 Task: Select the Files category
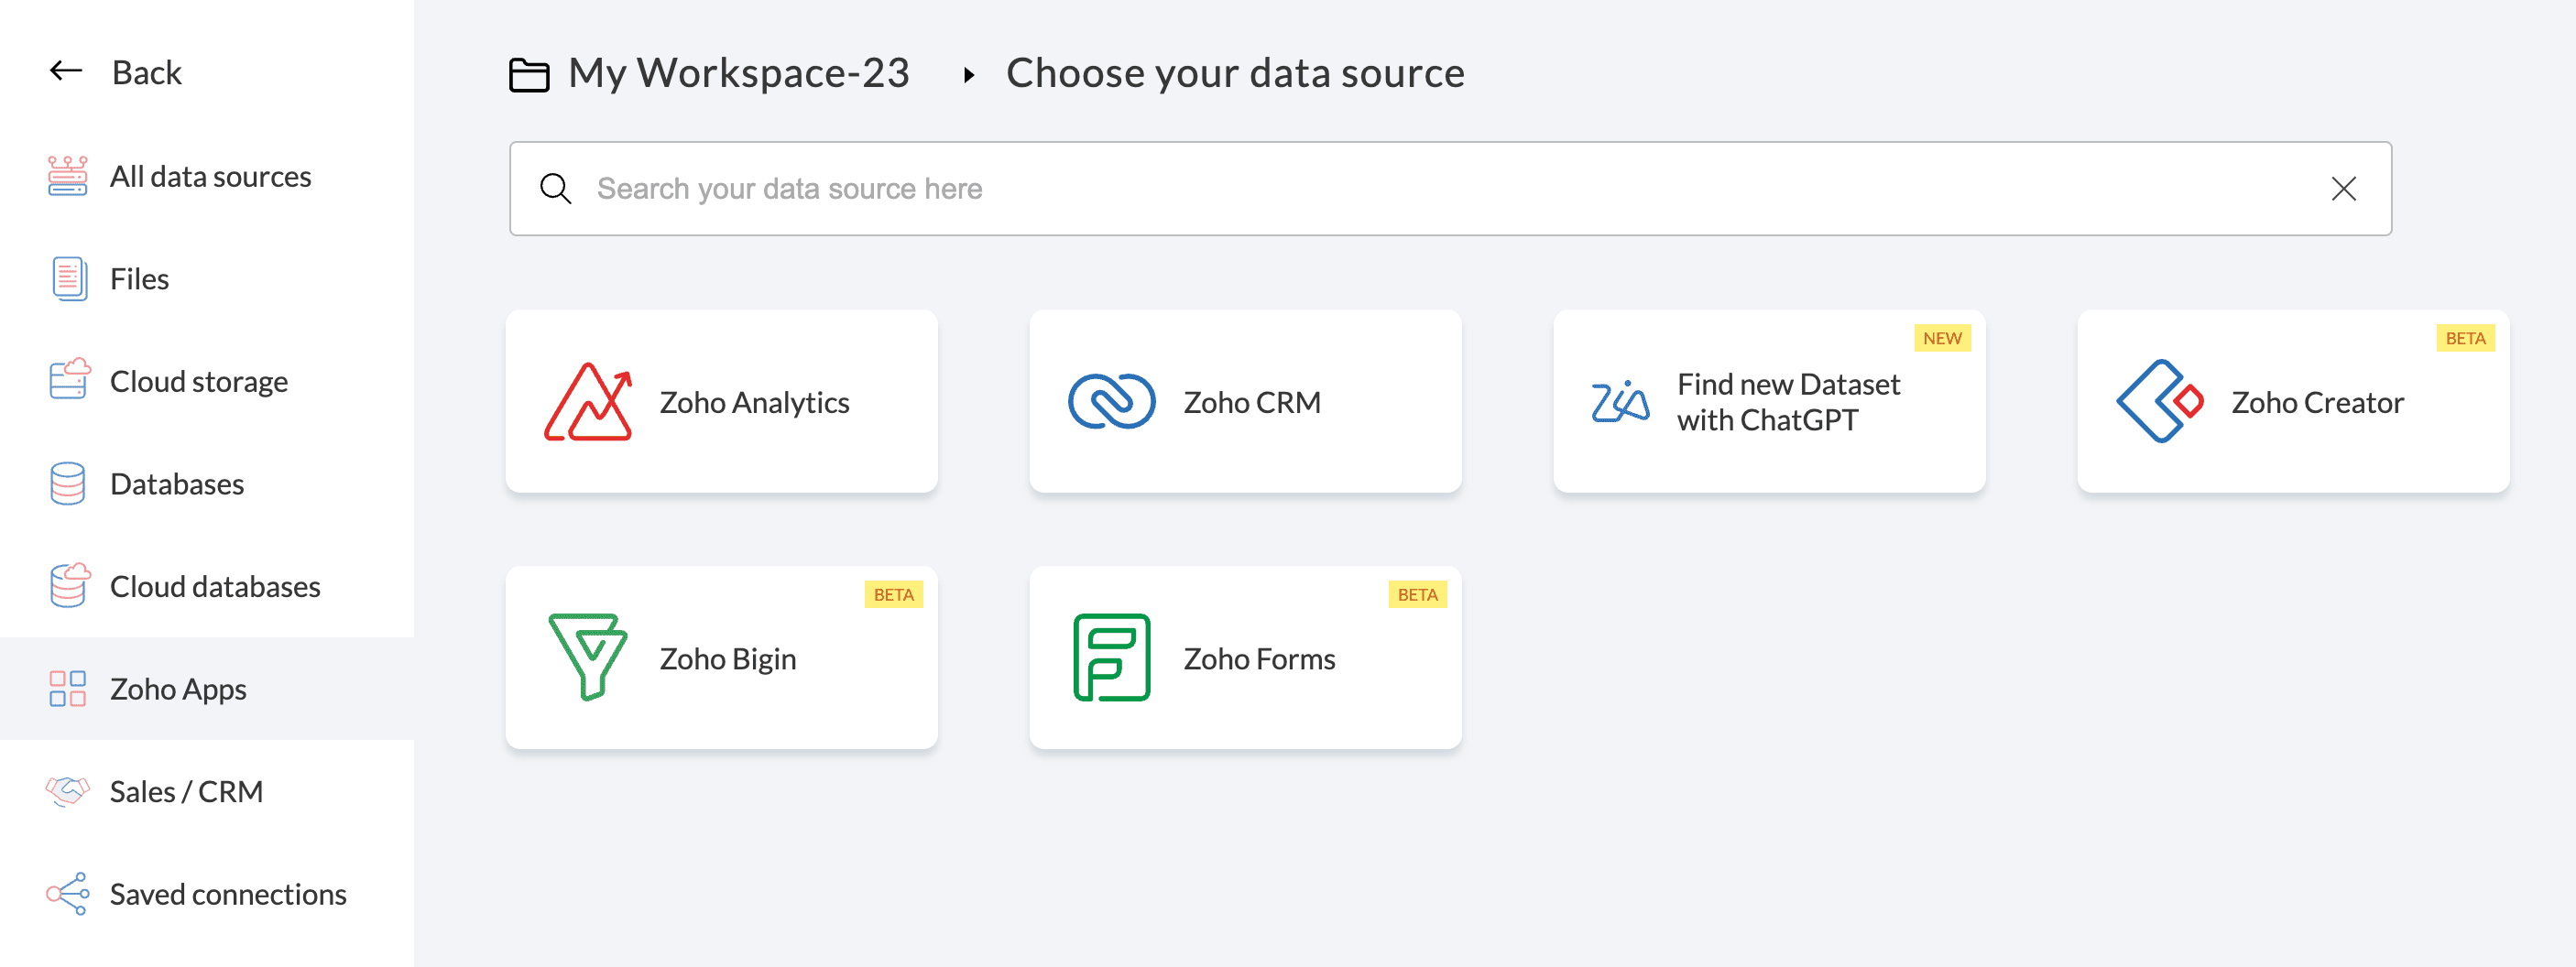tap(139, 279)
